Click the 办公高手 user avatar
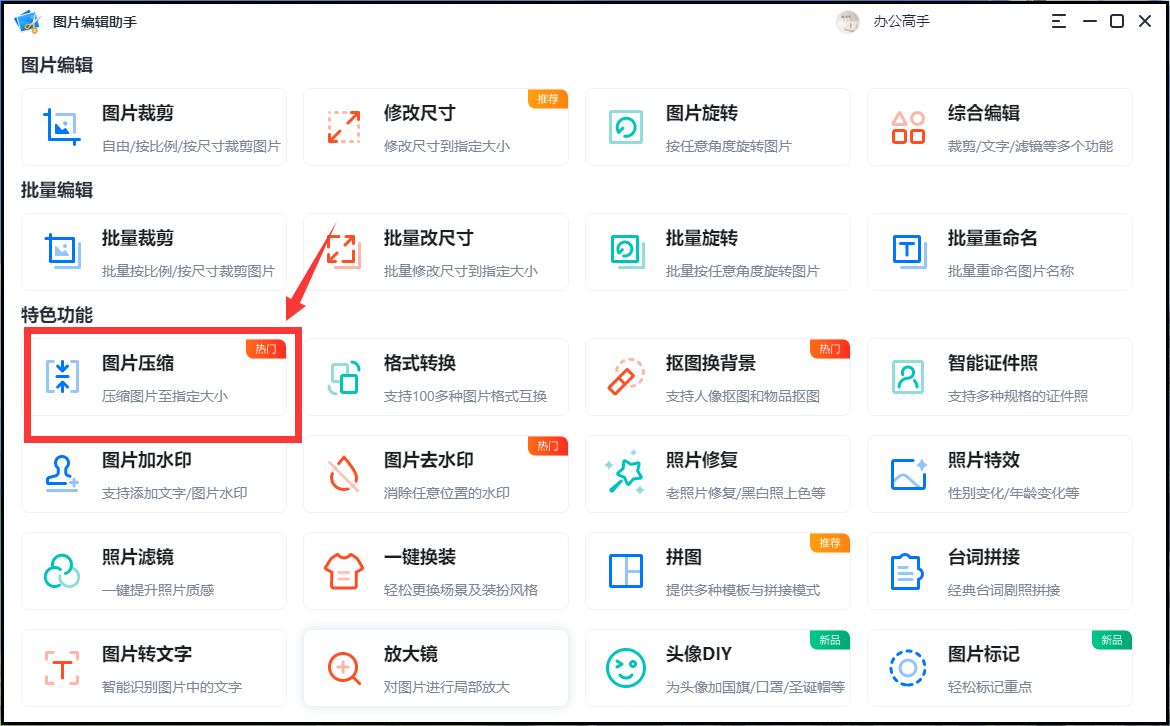This screenshot has width=1170, height=726. click(847, 21)
